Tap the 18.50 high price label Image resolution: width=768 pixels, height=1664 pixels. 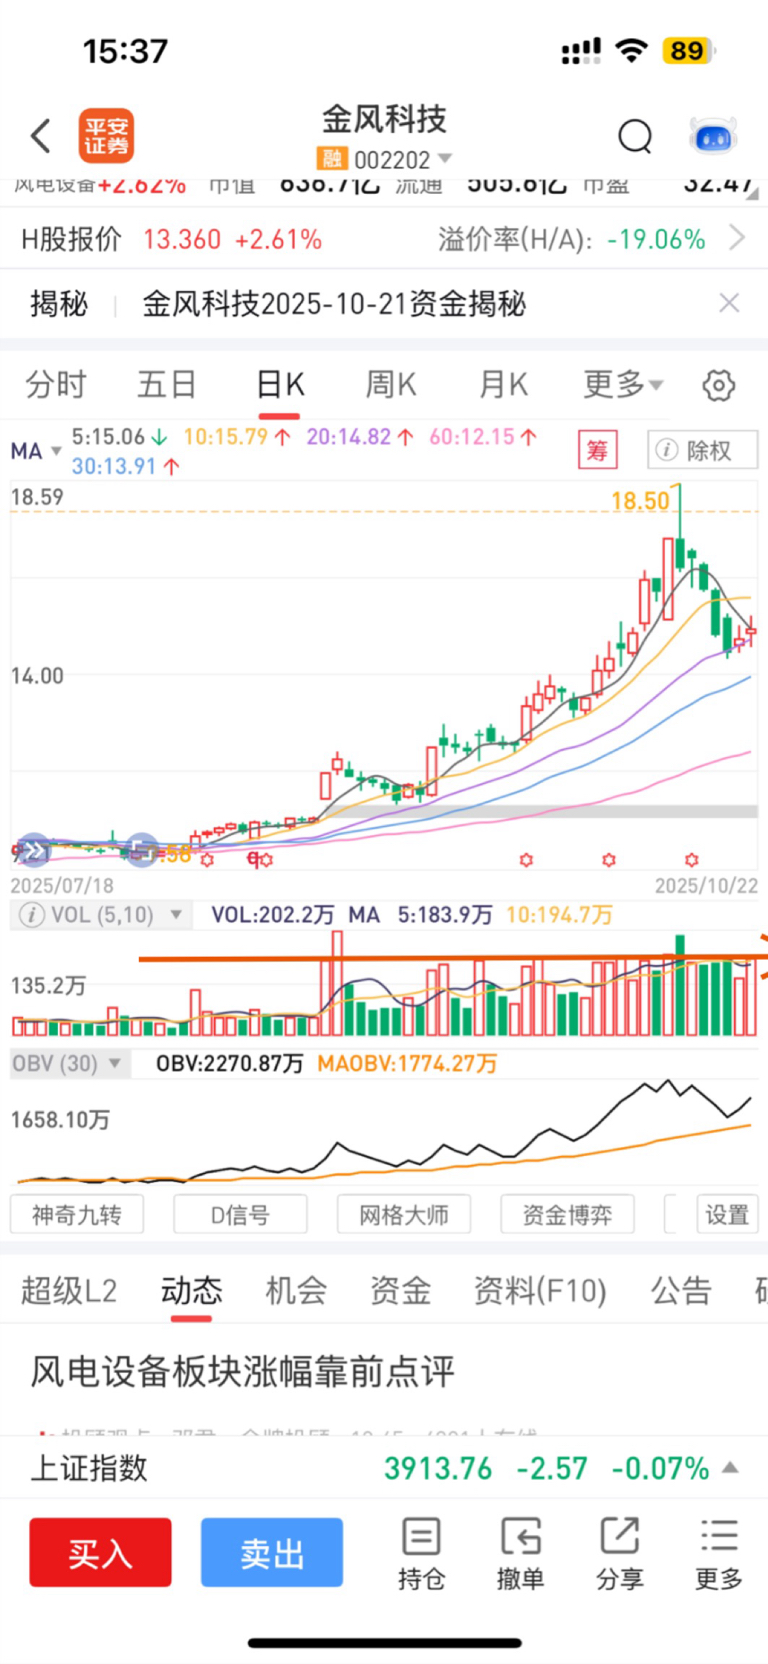tap(640, 501)
